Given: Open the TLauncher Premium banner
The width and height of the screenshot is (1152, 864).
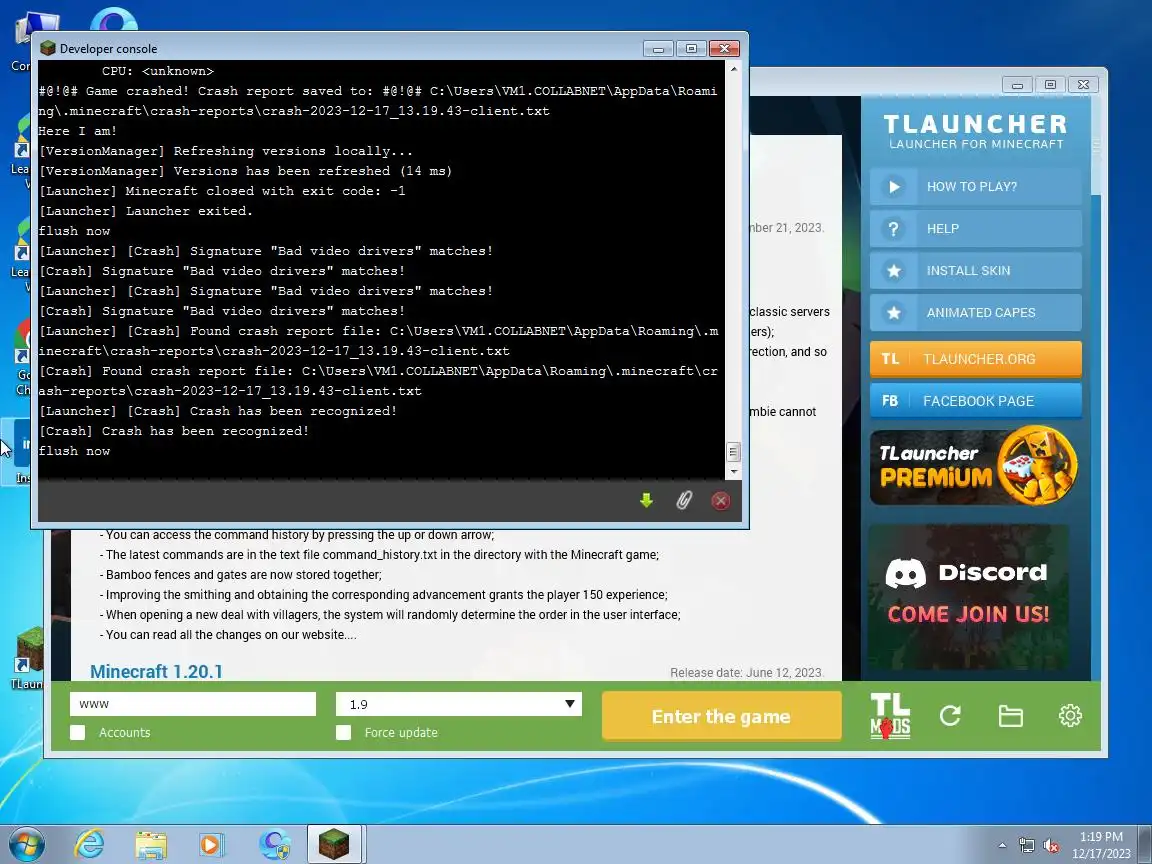Looking at the screenshot, I should 975,466.
